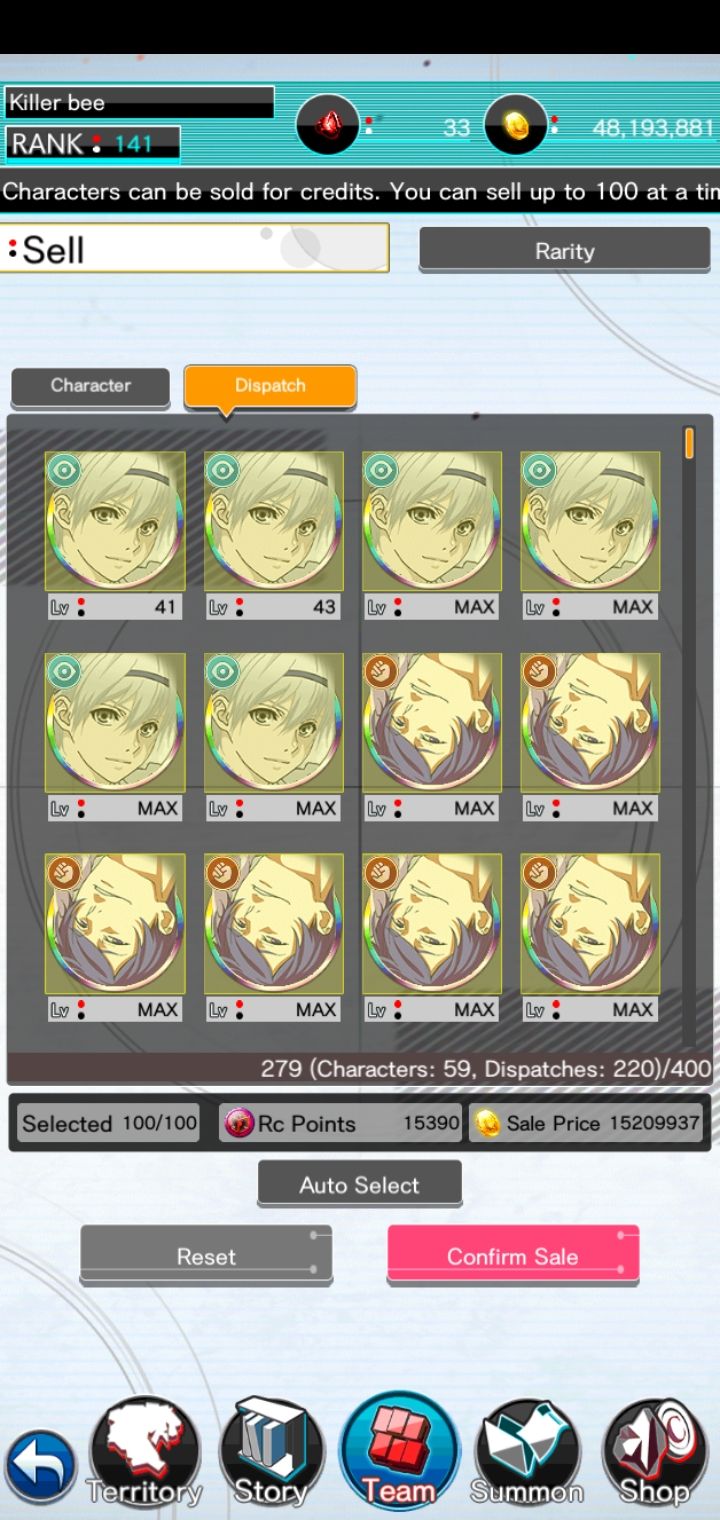The image size is (720, 1520).
Task: Select last fist-type card in bottom row
Action: point(590,938)
